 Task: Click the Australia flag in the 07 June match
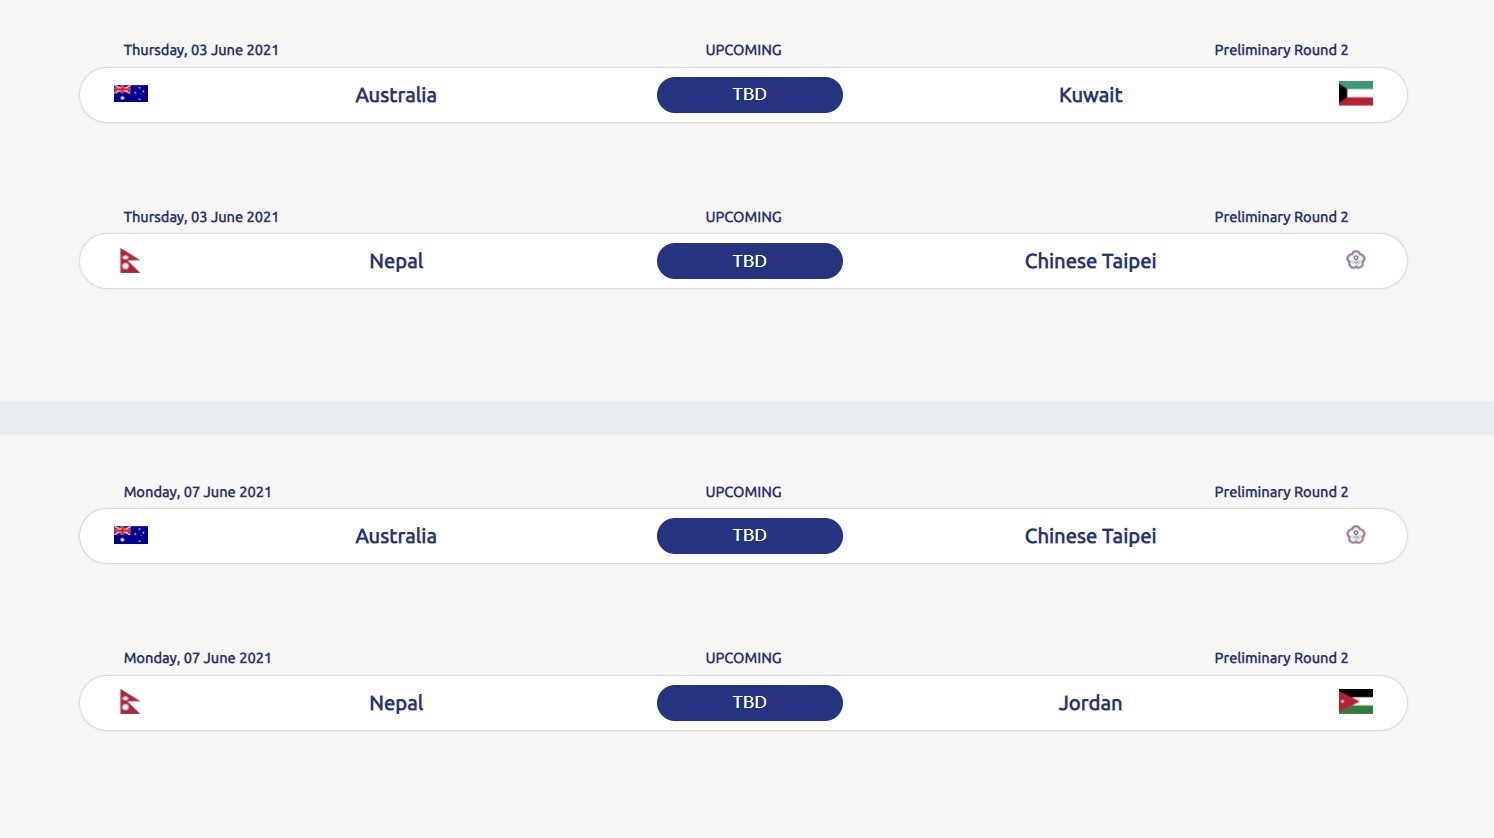[x=131, y=535]
